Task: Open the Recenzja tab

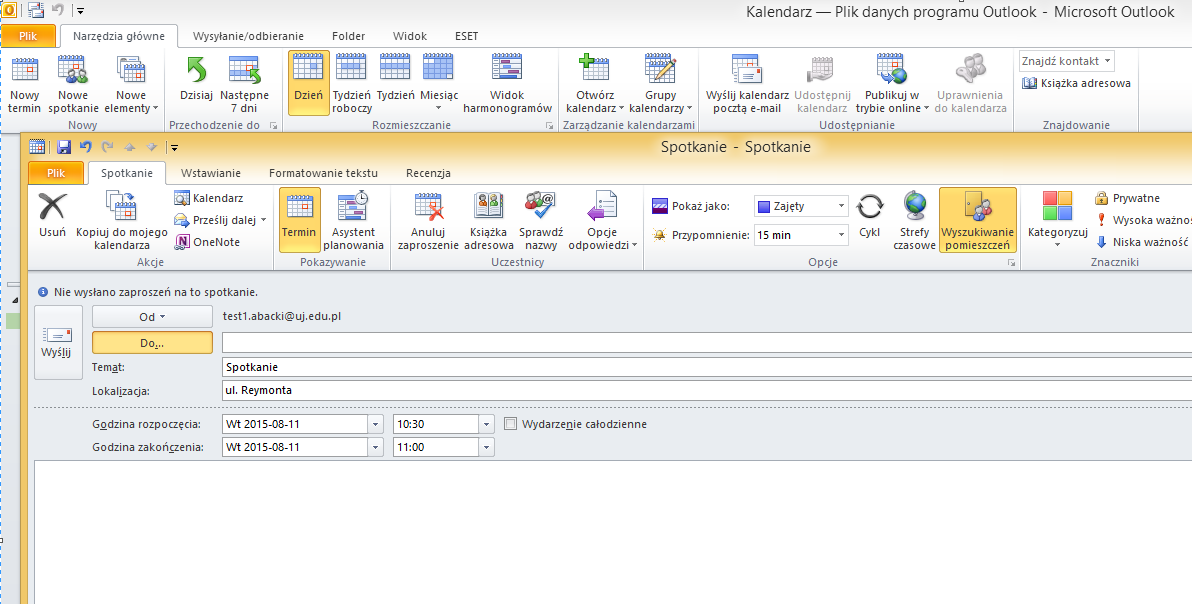Action: (x=428, y=172)
